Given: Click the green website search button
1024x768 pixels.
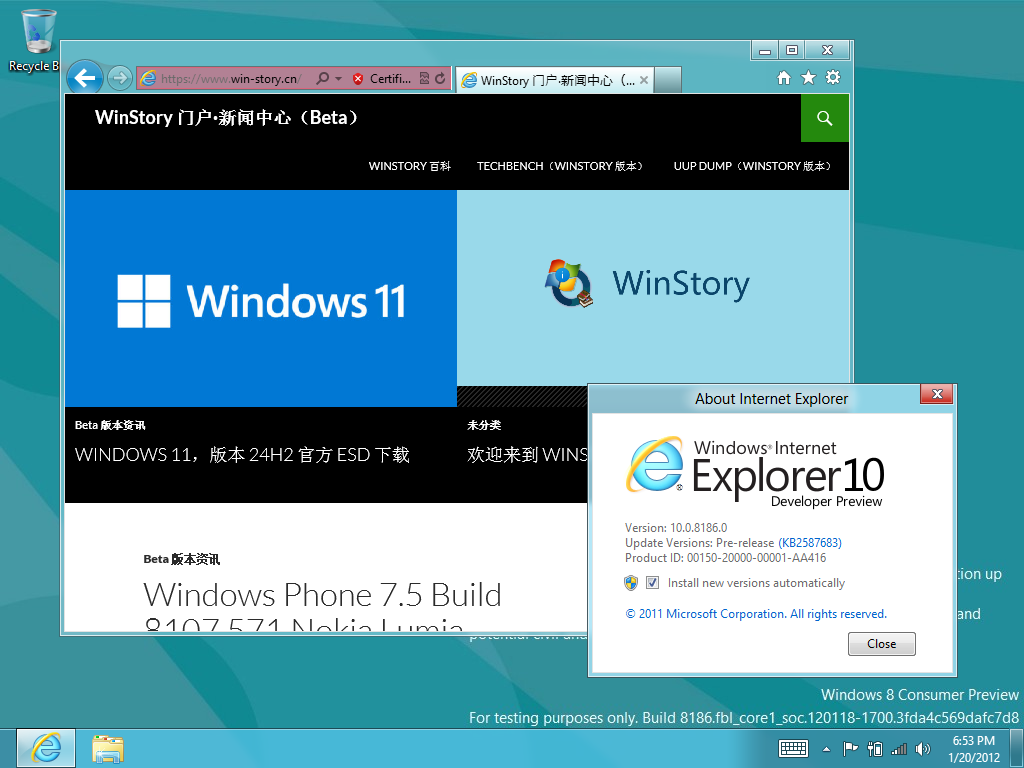Looking at the screenshot, I should pyautogui.click(x=825, y=118).
